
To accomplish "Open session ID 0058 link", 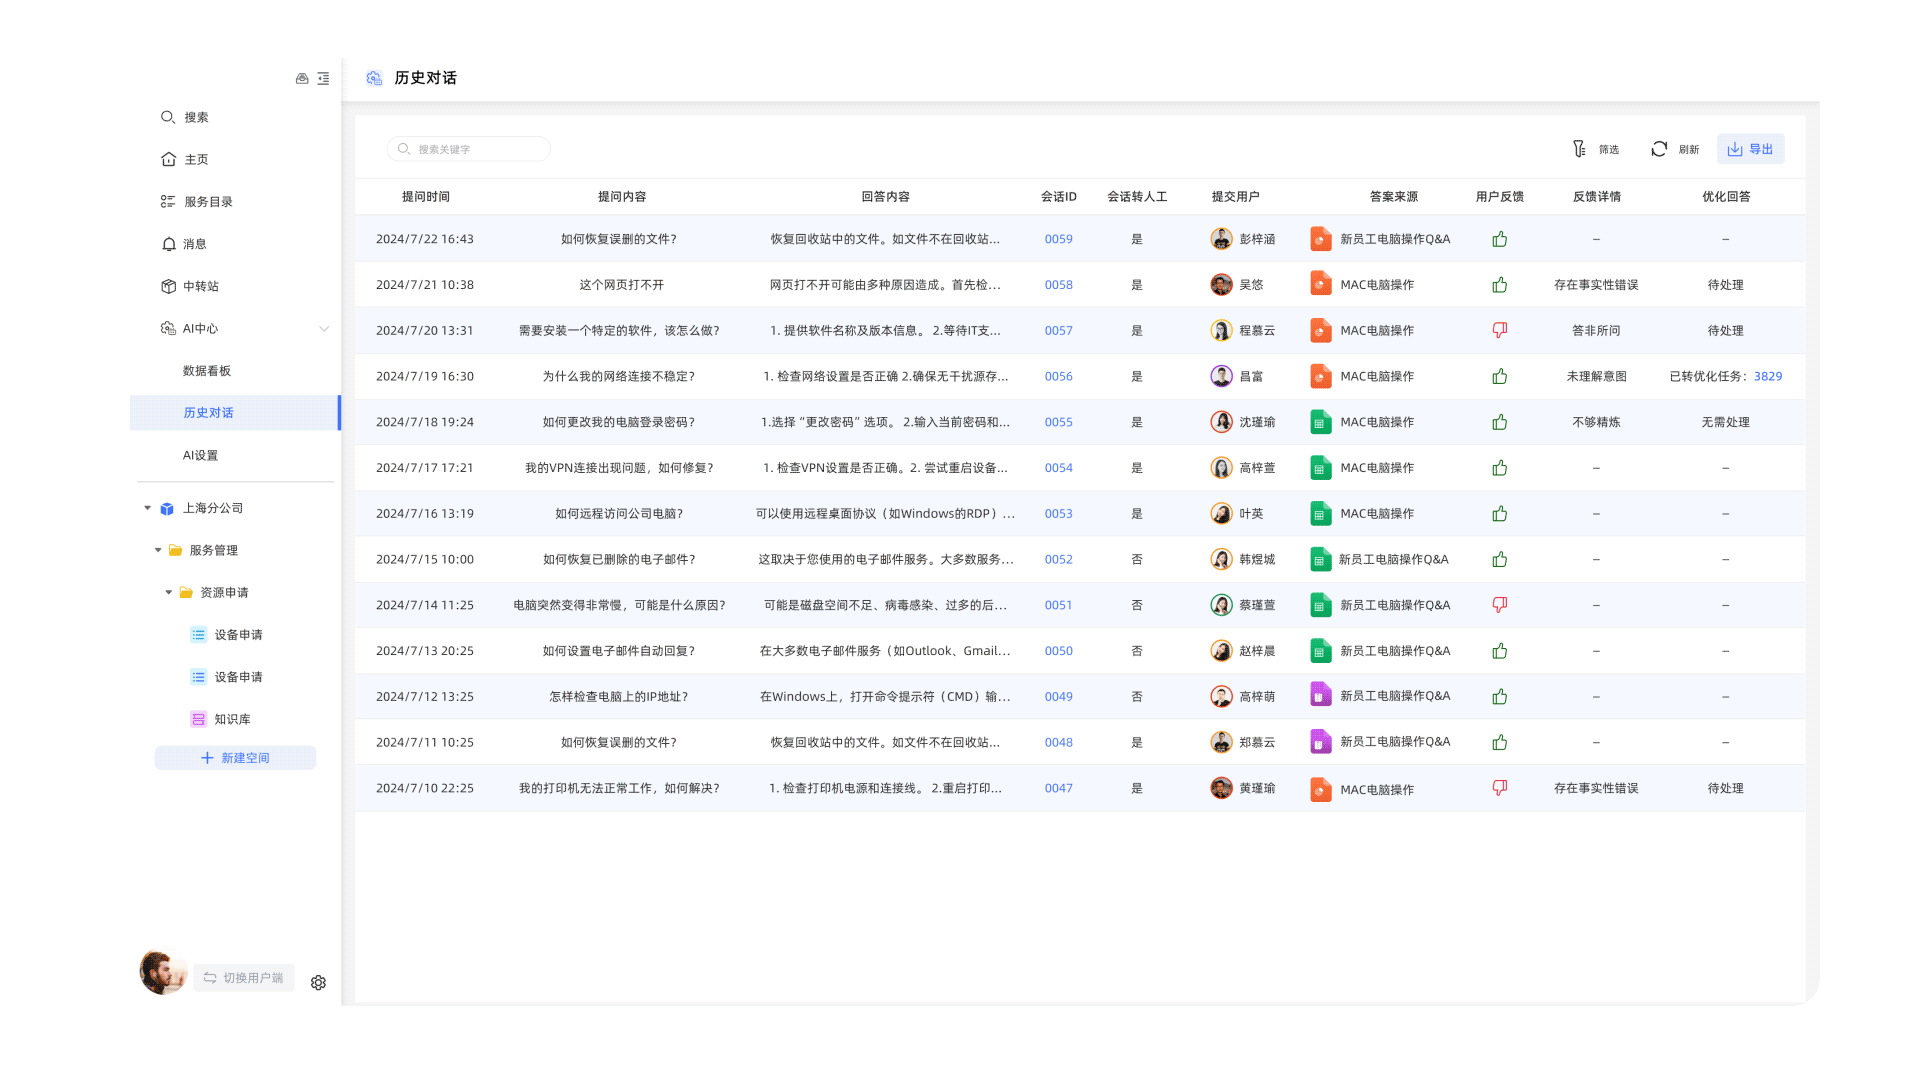I will click(1058, 285).
